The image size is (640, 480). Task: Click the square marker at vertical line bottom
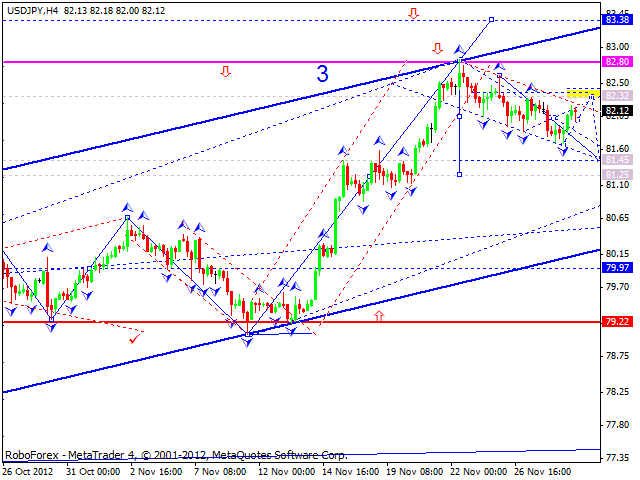[x=460, y=175]
